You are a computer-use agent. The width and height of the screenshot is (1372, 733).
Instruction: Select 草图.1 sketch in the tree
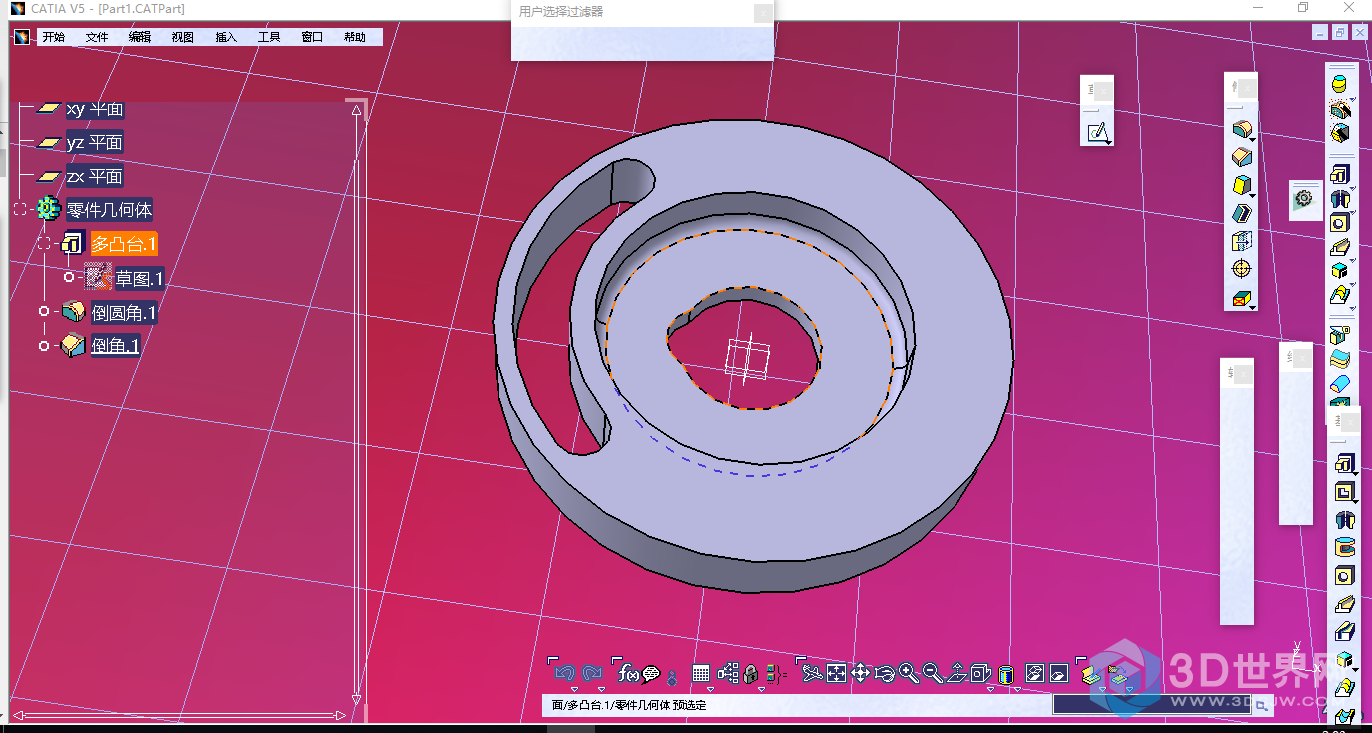tap(140, 278)
